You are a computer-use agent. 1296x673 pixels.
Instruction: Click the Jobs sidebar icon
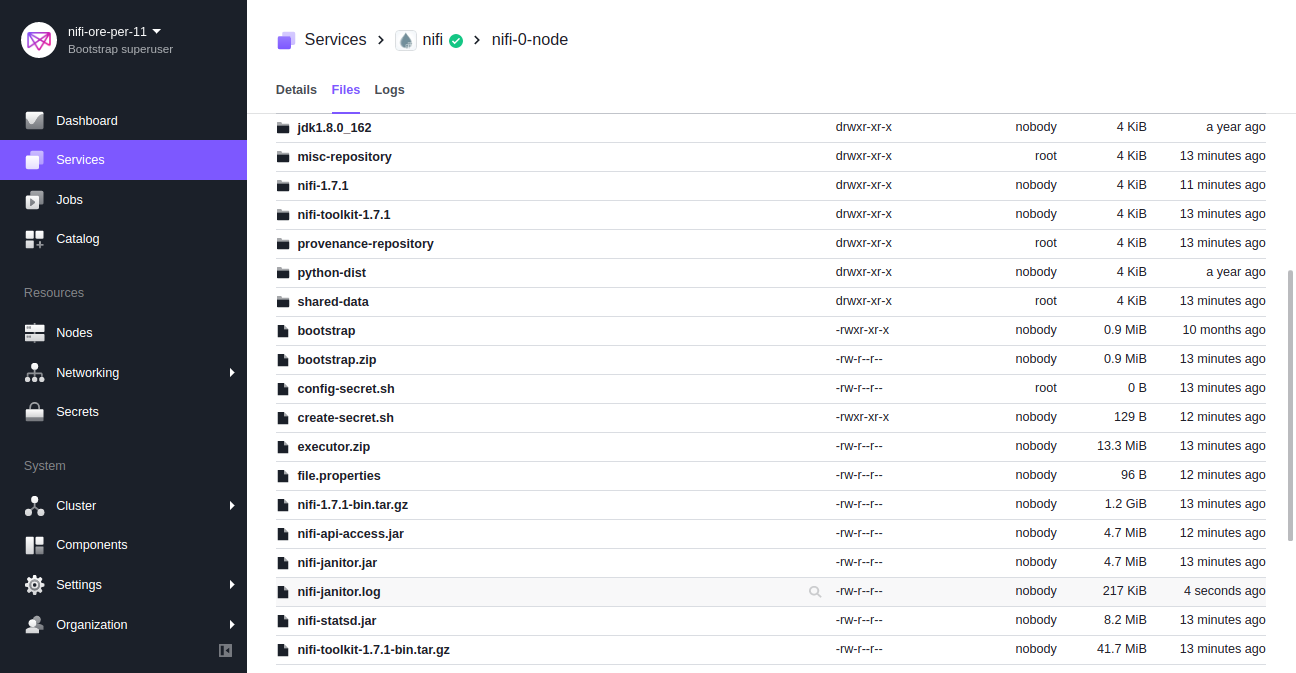tap(34, 200)
